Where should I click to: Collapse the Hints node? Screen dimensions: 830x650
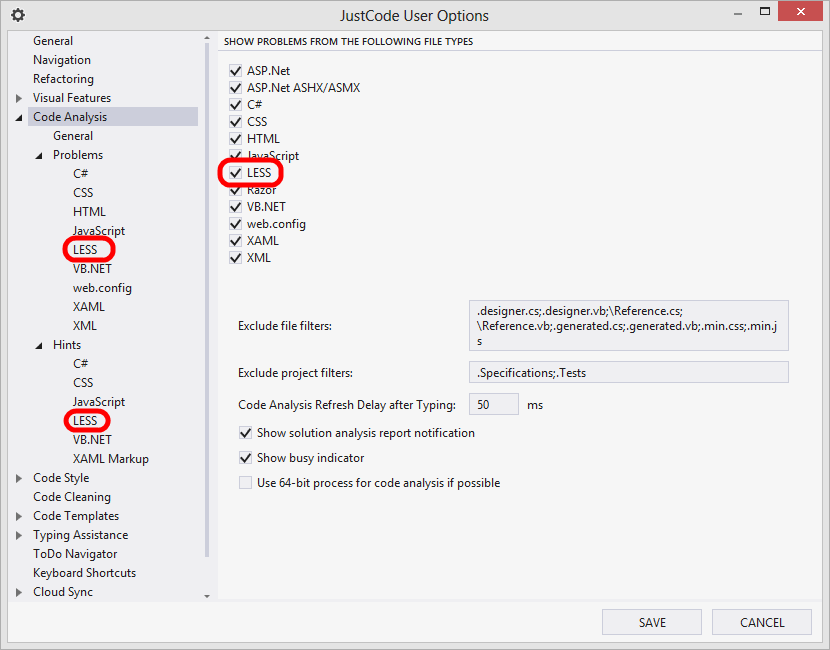[39, 346]
